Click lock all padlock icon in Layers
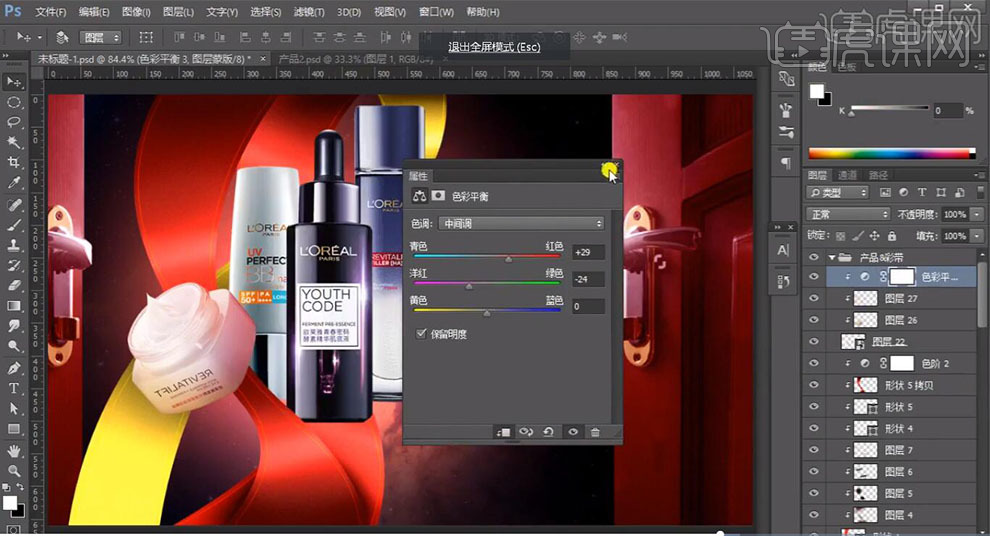Viewport: 990px width, 536px height. 892,235
